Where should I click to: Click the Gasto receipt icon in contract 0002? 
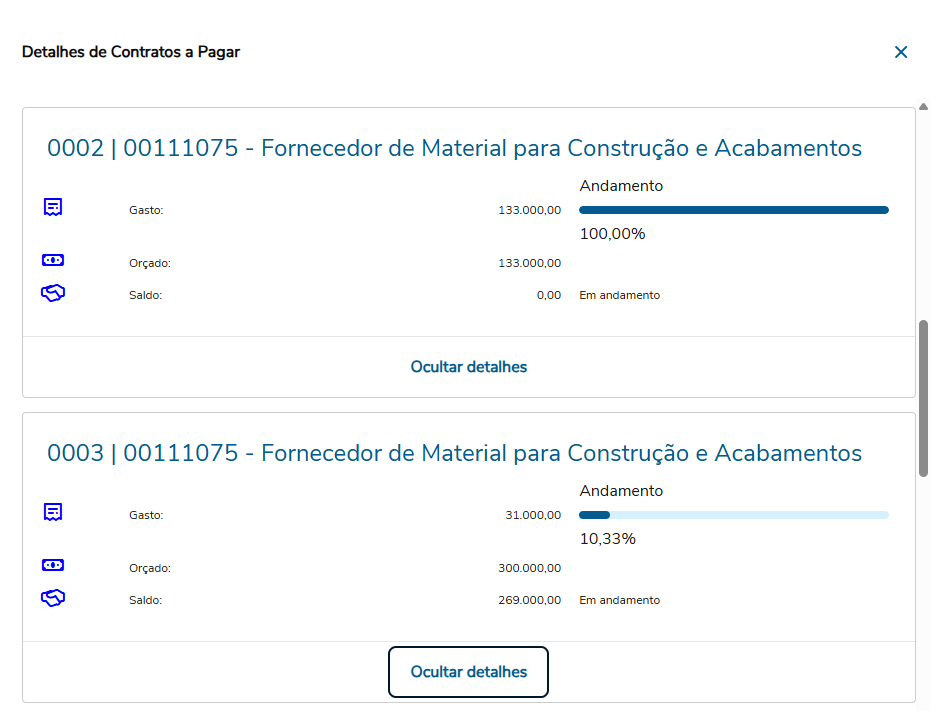[53, 207]
